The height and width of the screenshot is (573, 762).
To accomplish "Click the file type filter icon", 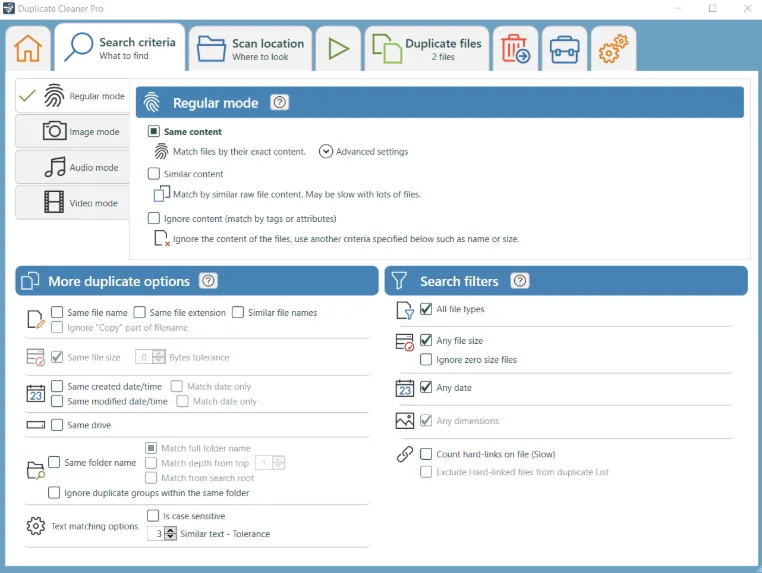I will point(405,310).
